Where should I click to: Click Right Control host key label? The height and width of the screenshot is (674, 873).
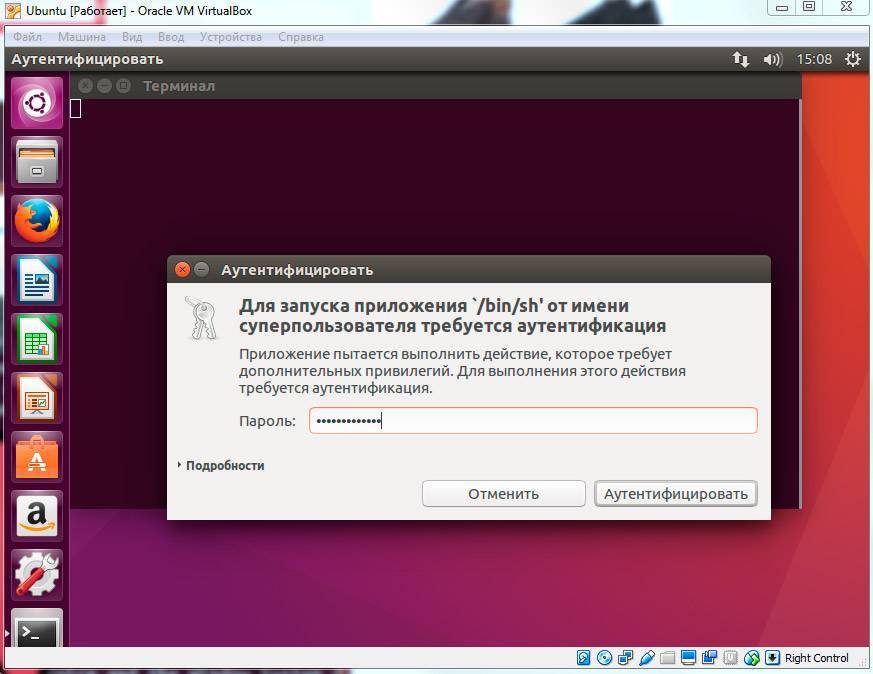click(816, 658)
